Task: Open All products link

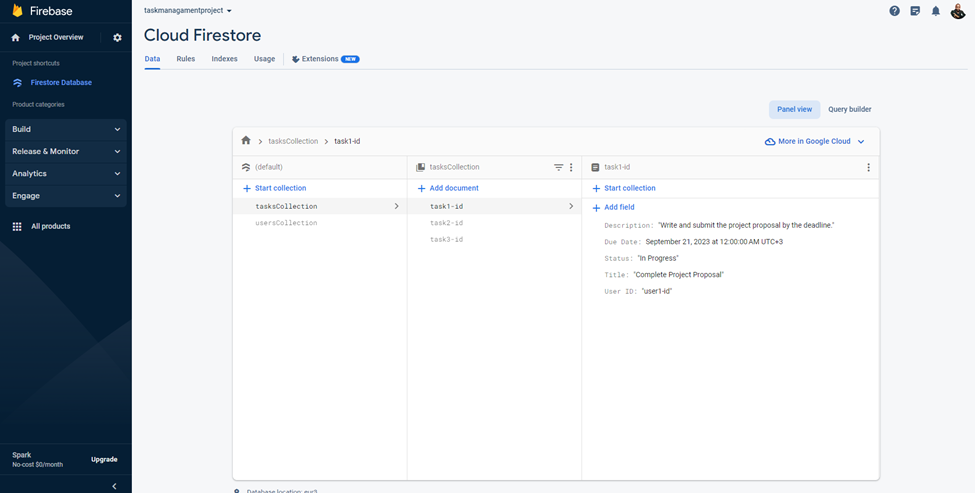Action: point(50,227)
